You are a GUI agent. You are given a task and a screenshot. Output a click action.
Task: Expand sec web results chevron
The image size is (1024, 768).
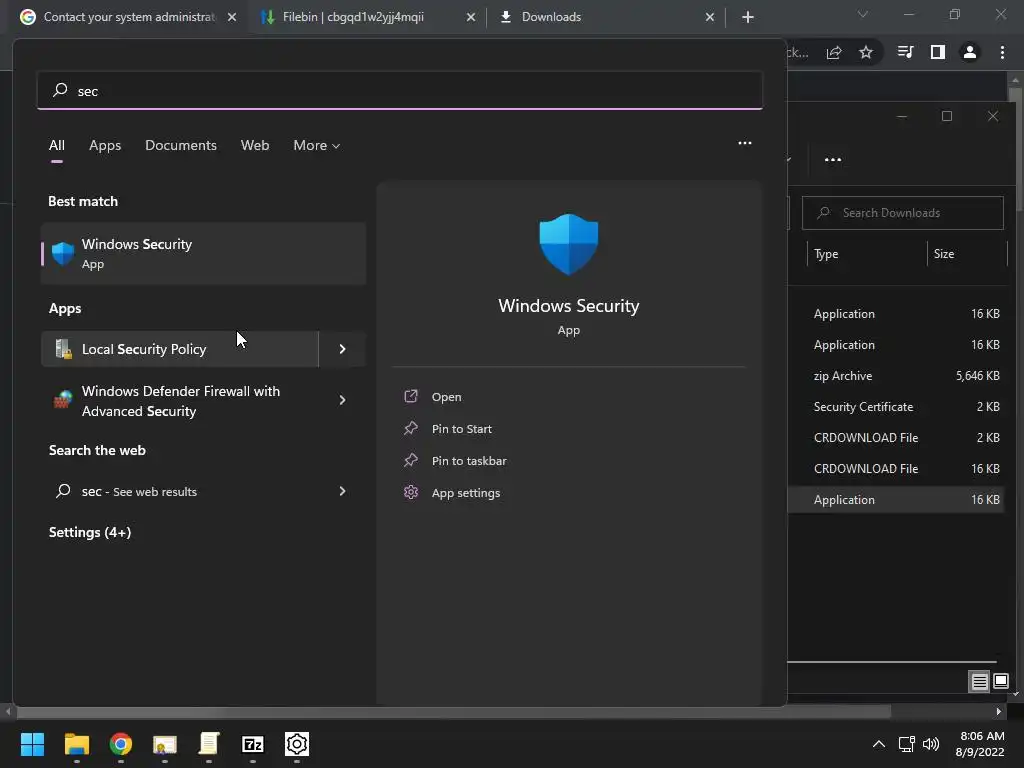click(x=342, y=491)
